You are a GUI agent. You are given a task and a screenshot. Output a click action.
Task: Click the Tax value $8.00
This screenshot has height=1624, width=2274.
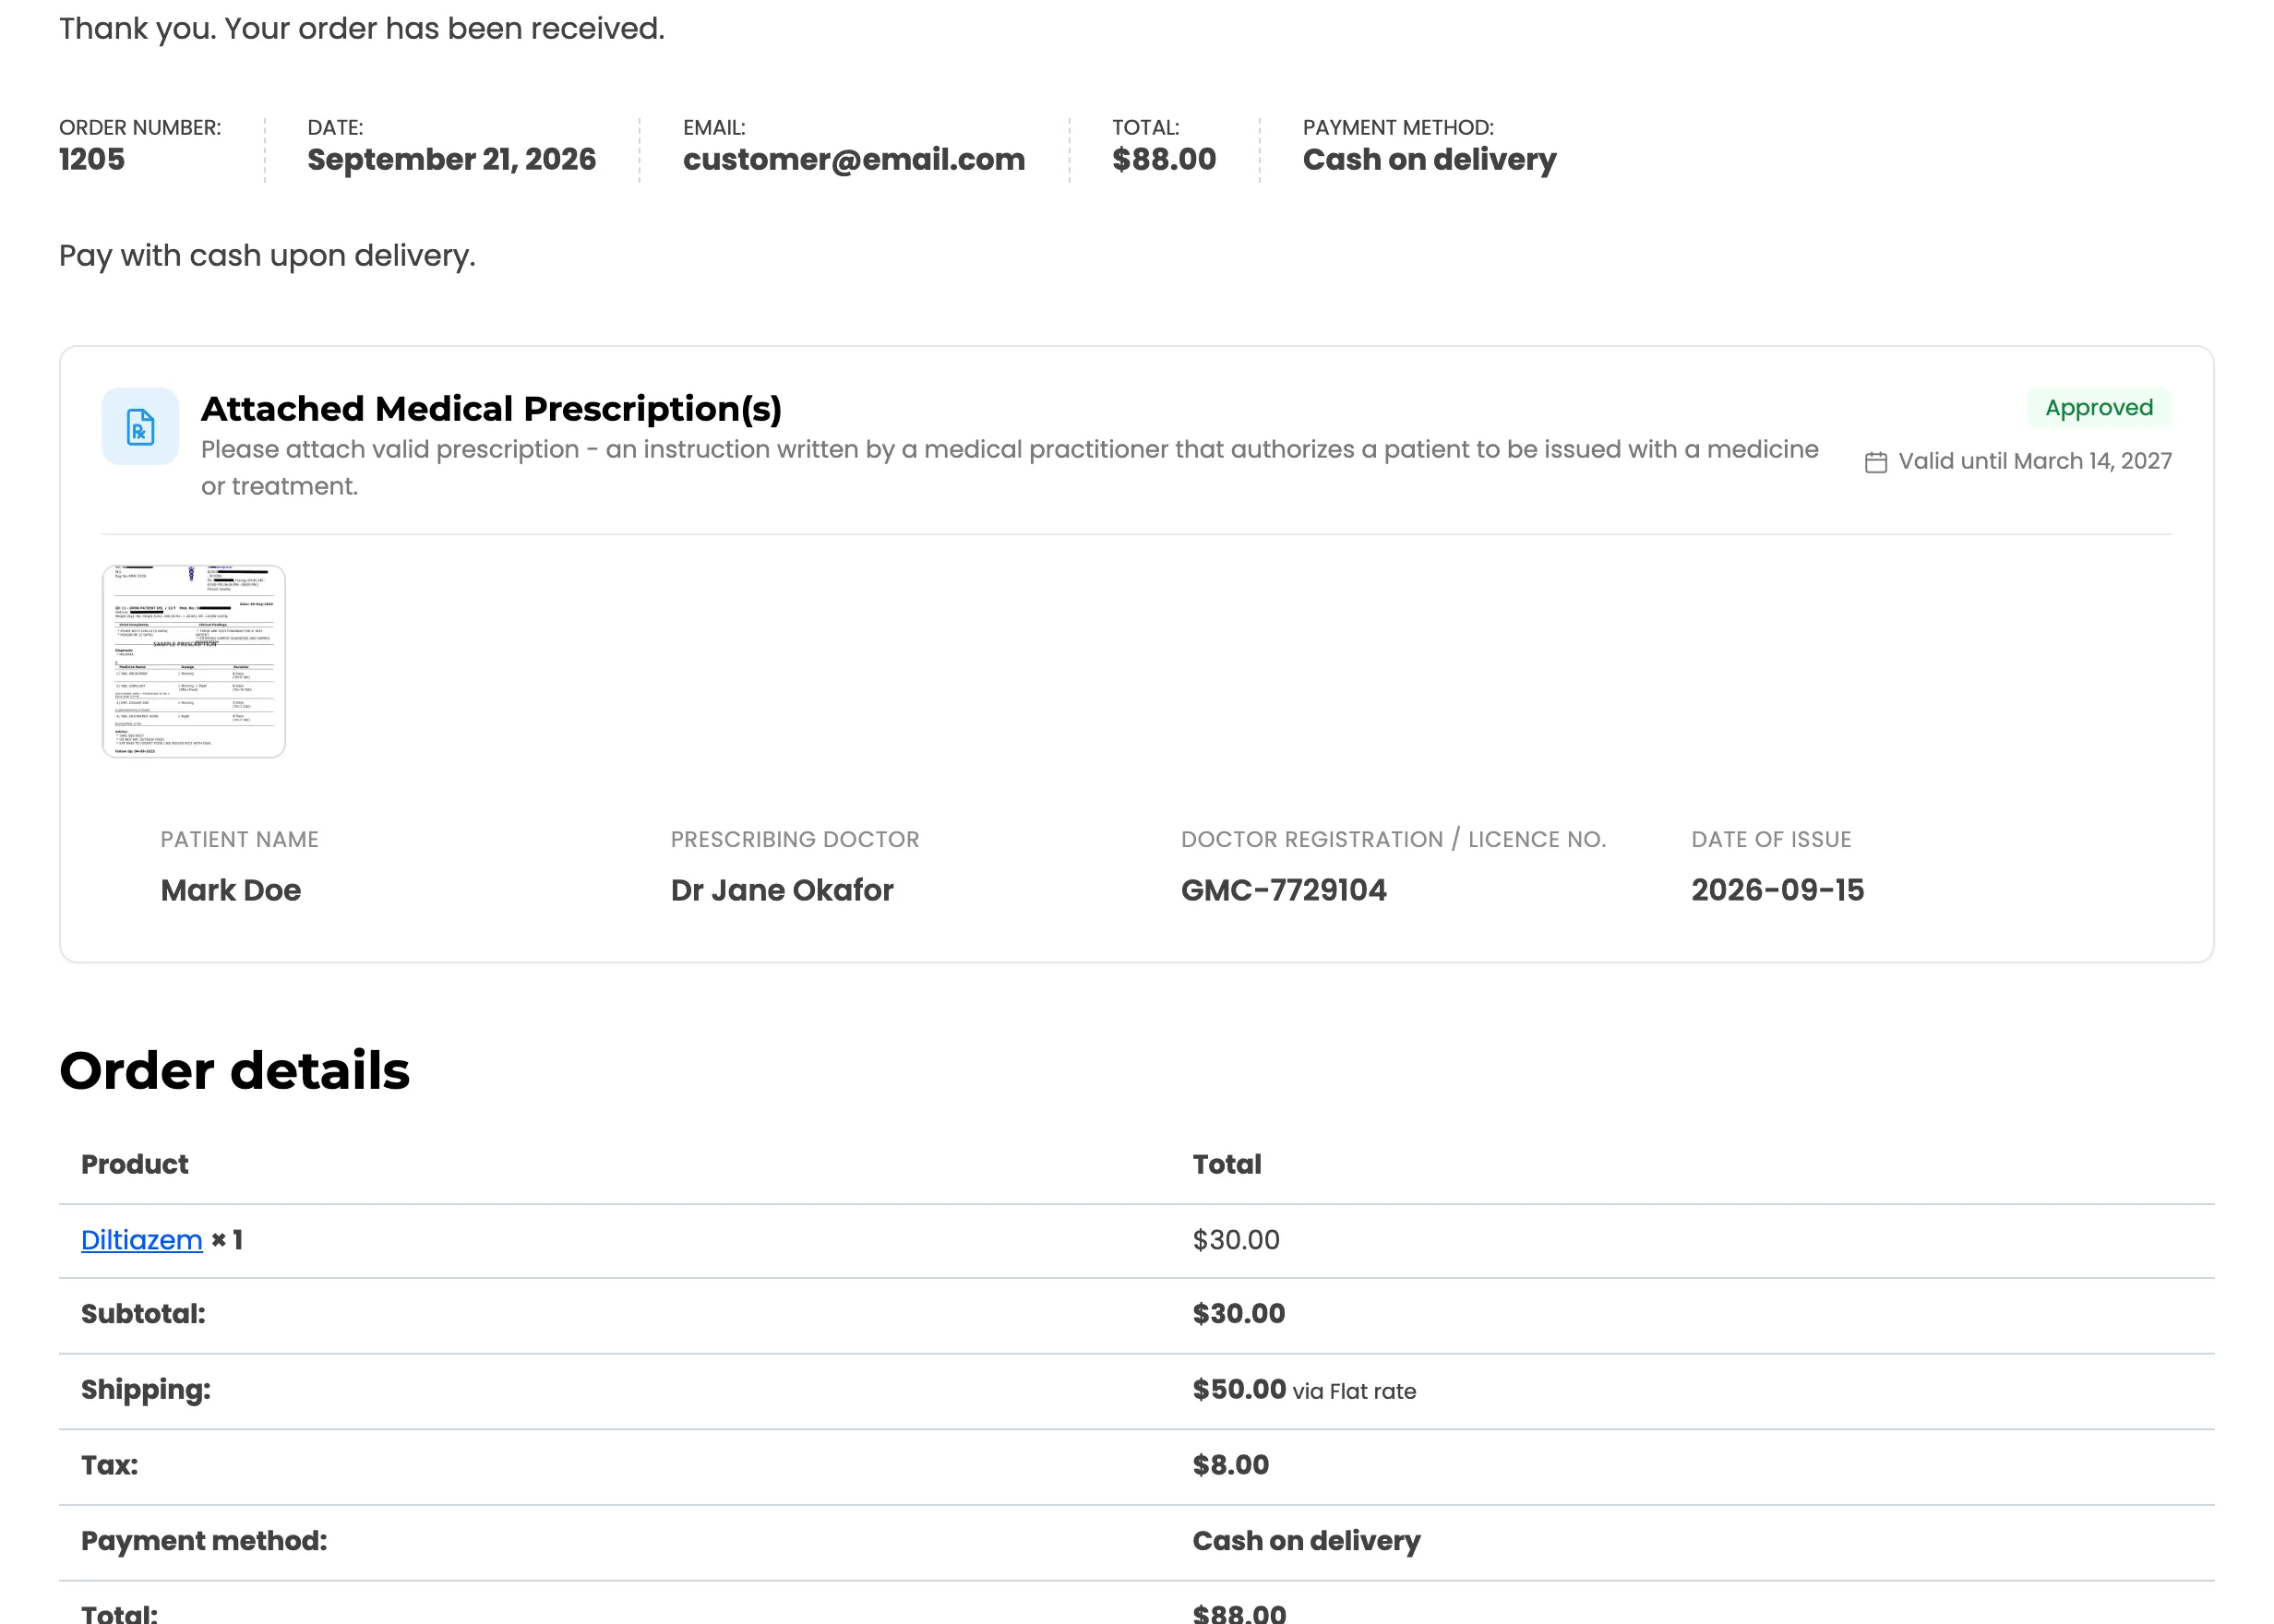coord(1230,1465)
